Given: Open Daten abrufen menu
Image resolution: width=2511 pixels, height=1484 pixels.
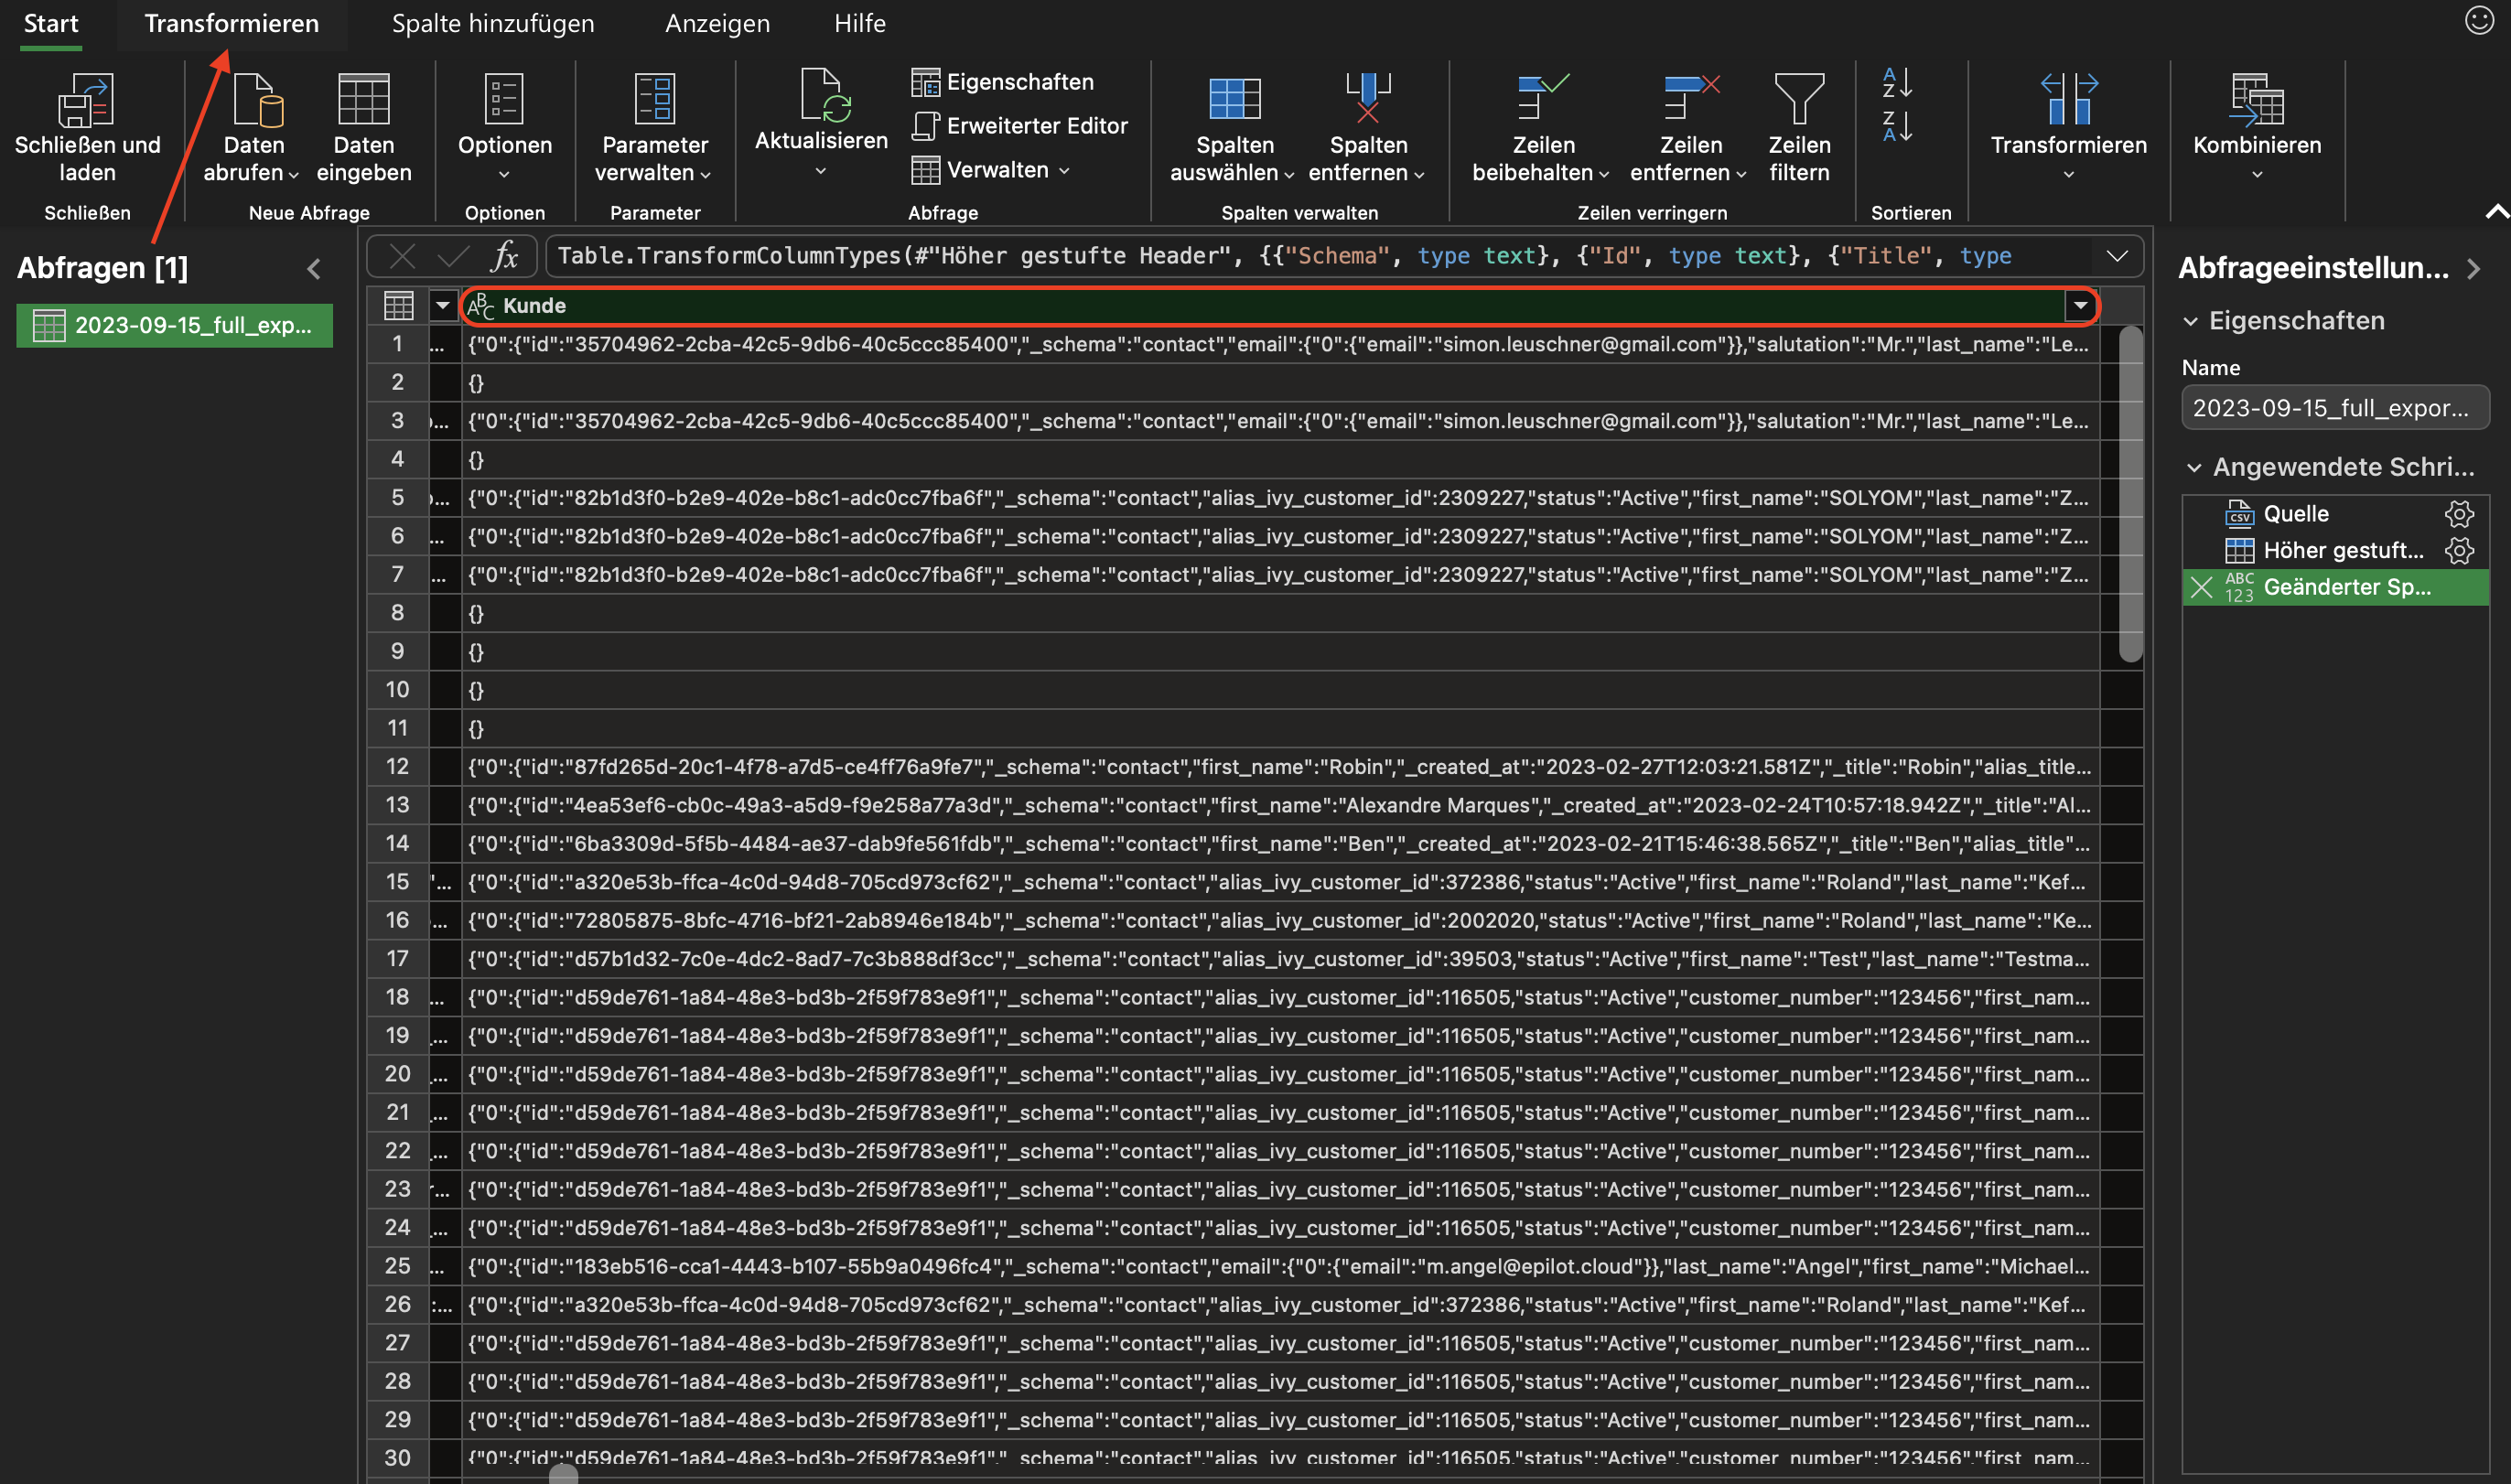Looking at the screenshot, I should click(x=252, y=128).
